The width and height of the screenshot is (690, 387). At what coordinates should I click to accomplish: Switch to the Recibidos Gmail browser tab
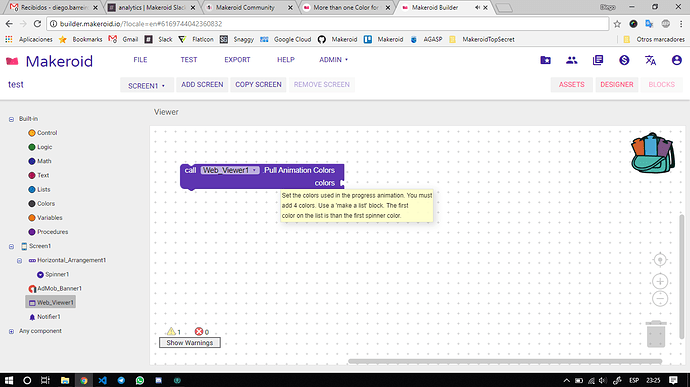(54, 7)
